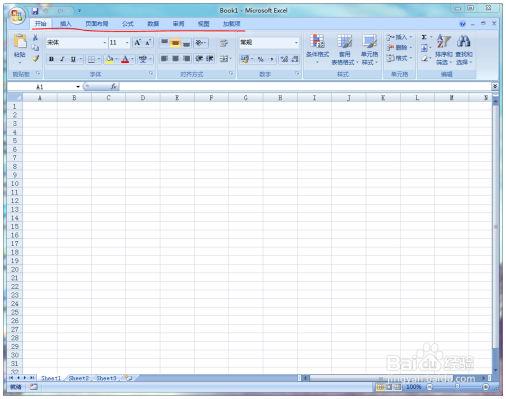Screen dimensions: 506x399
Task: Click the insert function fx button
Action: click(114, 87)
